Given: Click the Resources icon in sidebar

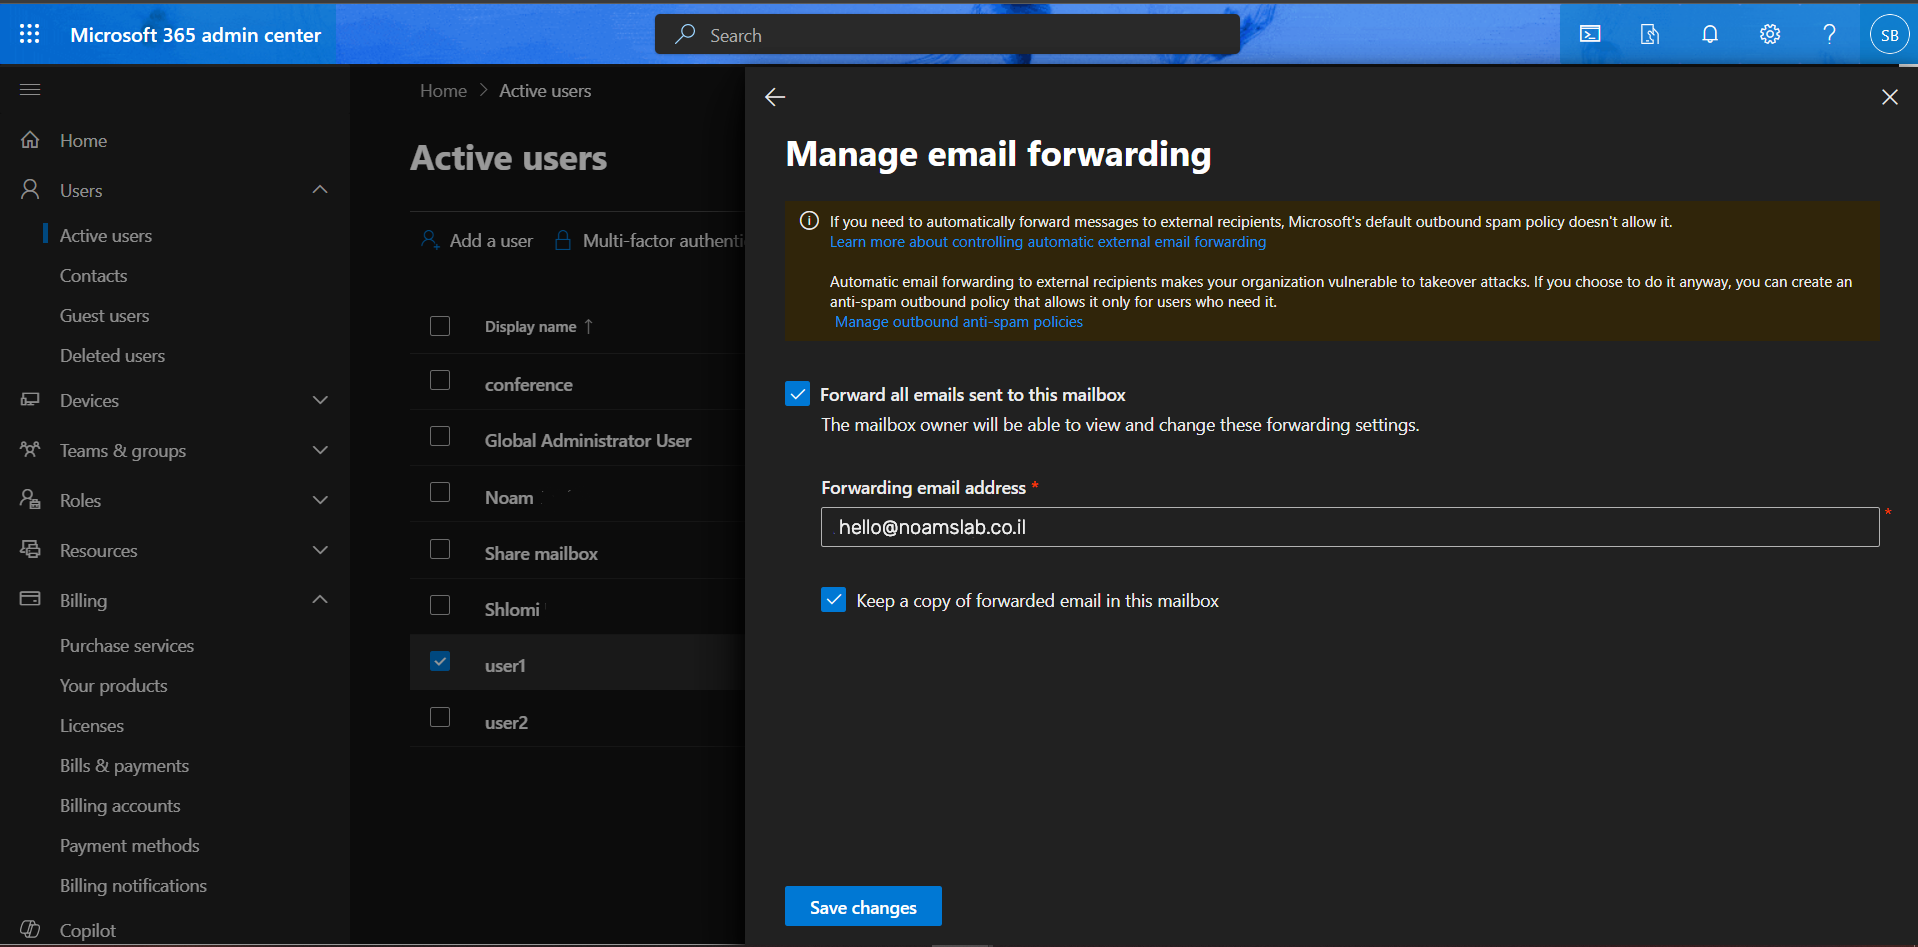Looking at the screenshot, I should [30, 549].
